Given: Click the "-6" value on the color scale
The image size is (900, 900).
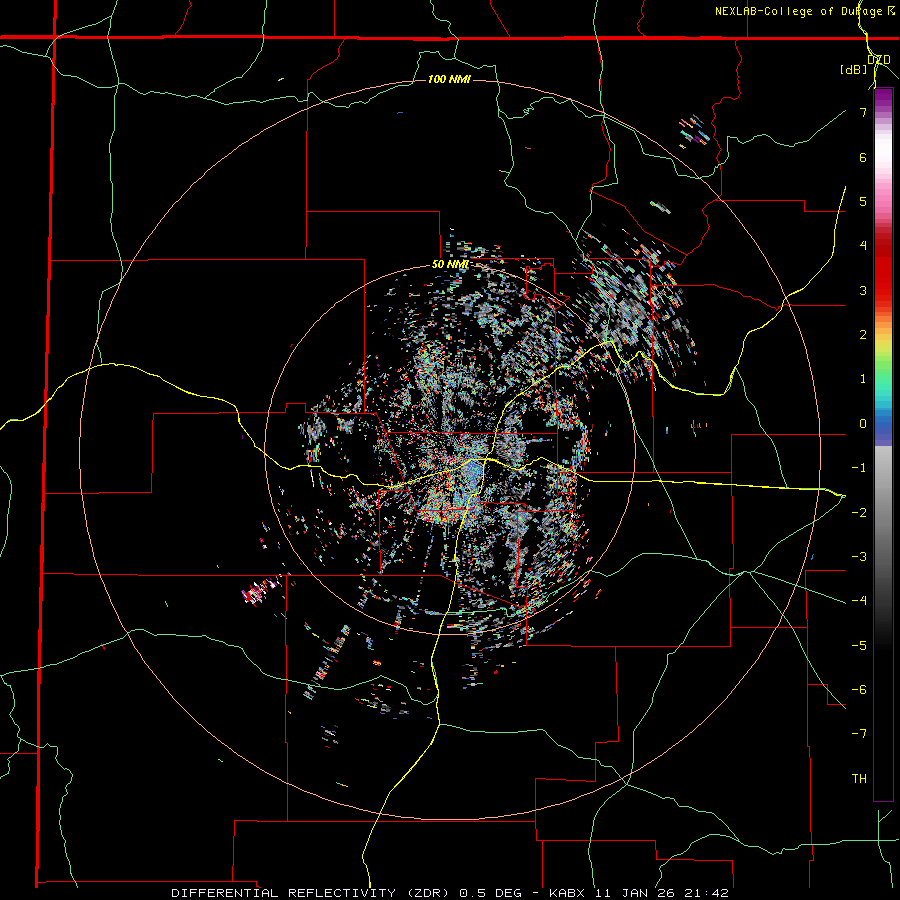Looking at the screenshot, I should point(859,690).
